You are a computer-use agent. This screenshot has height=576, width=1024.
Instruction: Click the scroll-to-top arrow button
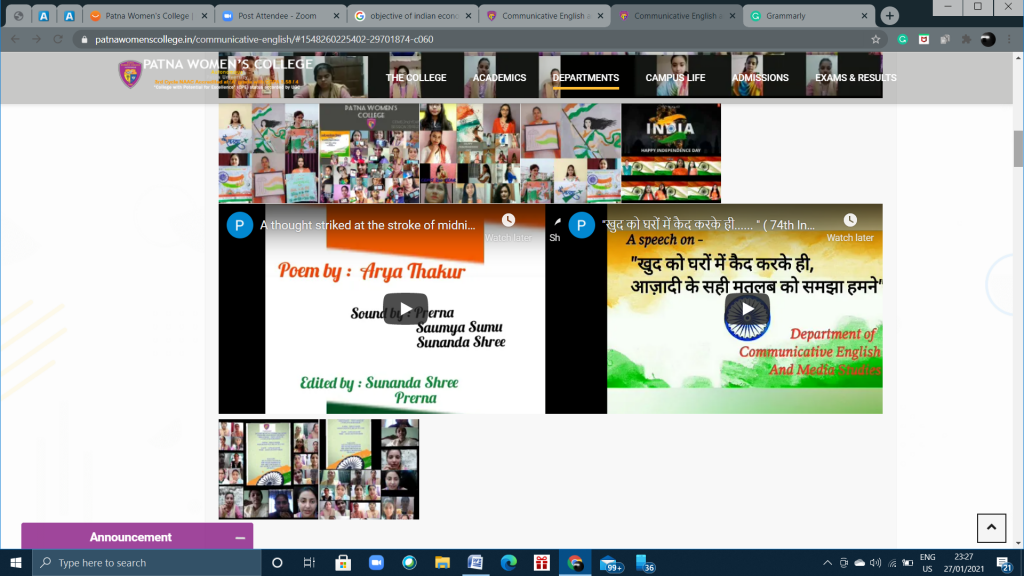[990, 528]
